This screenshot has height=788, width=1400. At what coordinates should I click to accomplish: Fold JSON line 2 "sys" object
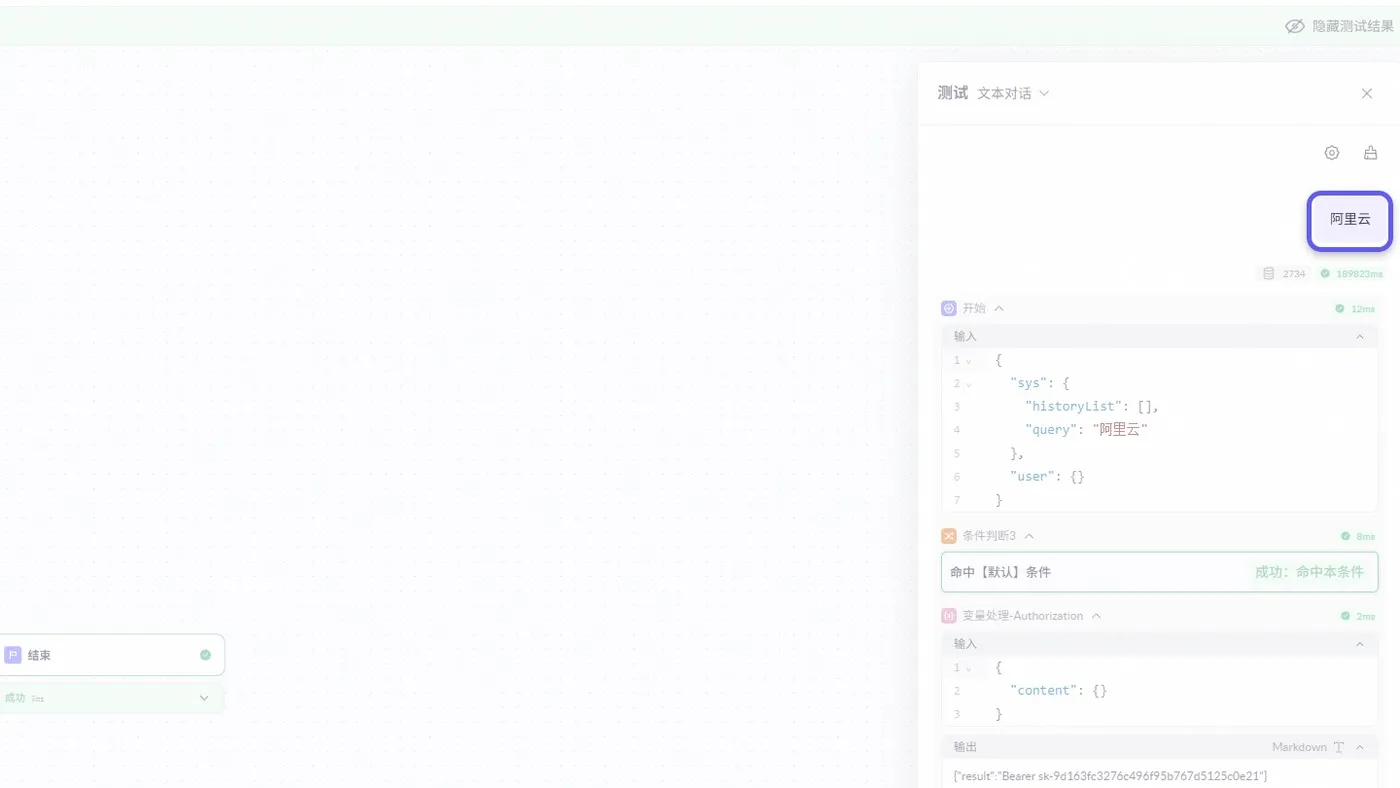968,384
